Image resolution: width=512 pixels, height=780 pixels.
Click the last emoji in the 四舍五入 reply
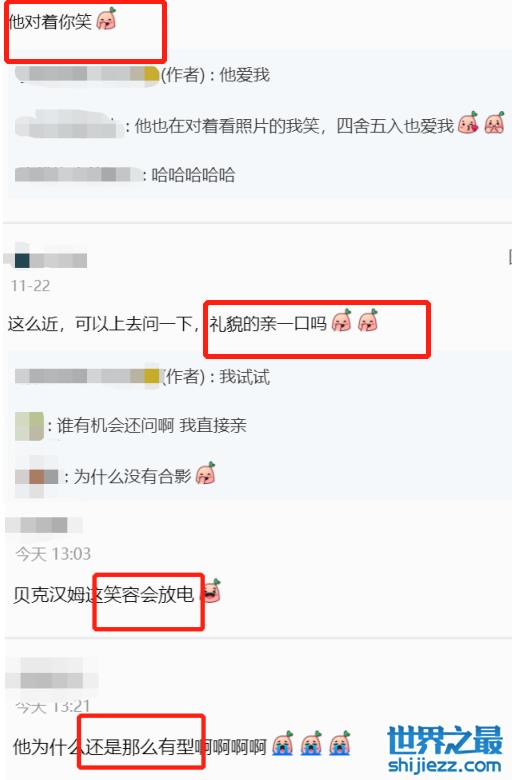[x=495, y=123]
